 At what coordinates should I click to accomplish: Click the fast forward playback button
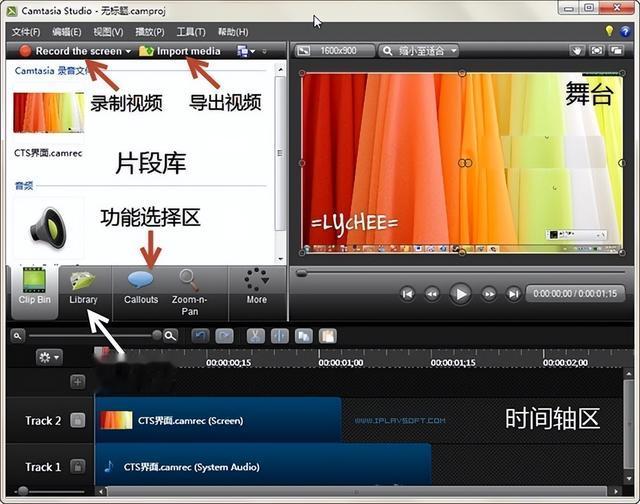[489, 294]
